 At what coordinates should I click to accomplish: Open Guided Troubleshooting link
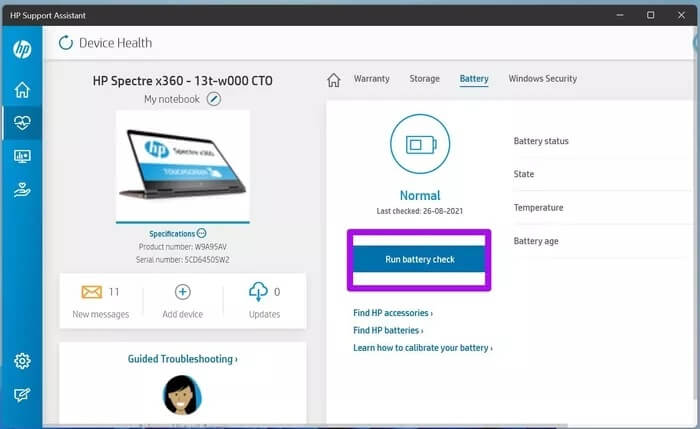click(x=183, y=359)
